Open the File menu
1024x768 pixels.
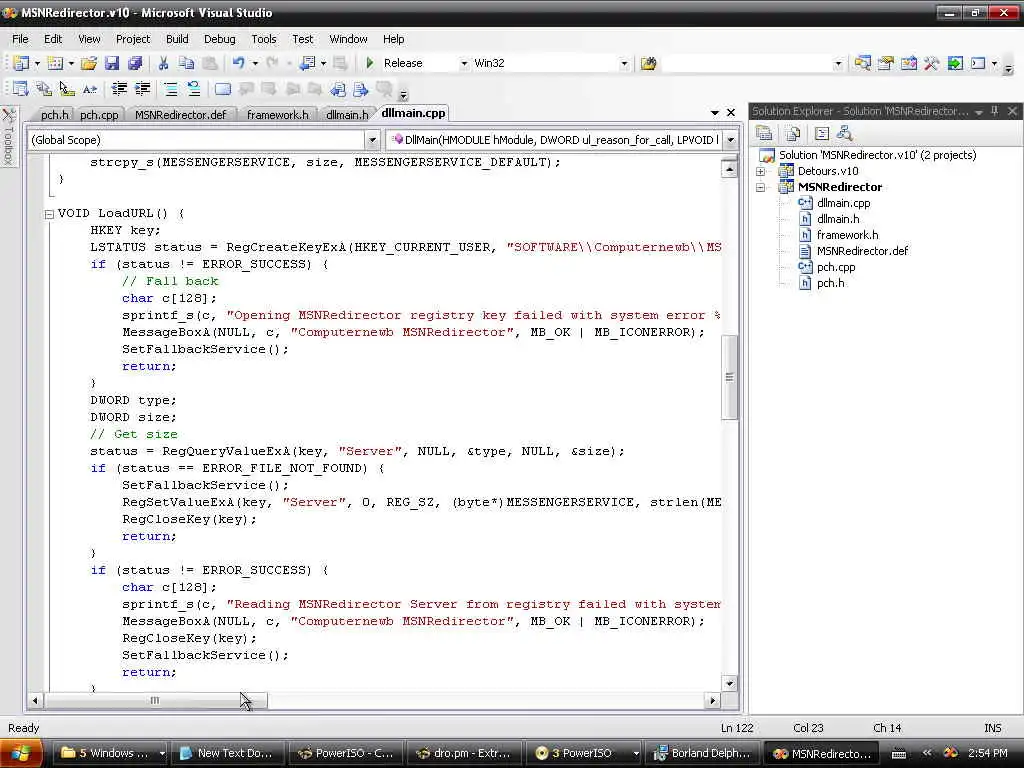[20, 39]
